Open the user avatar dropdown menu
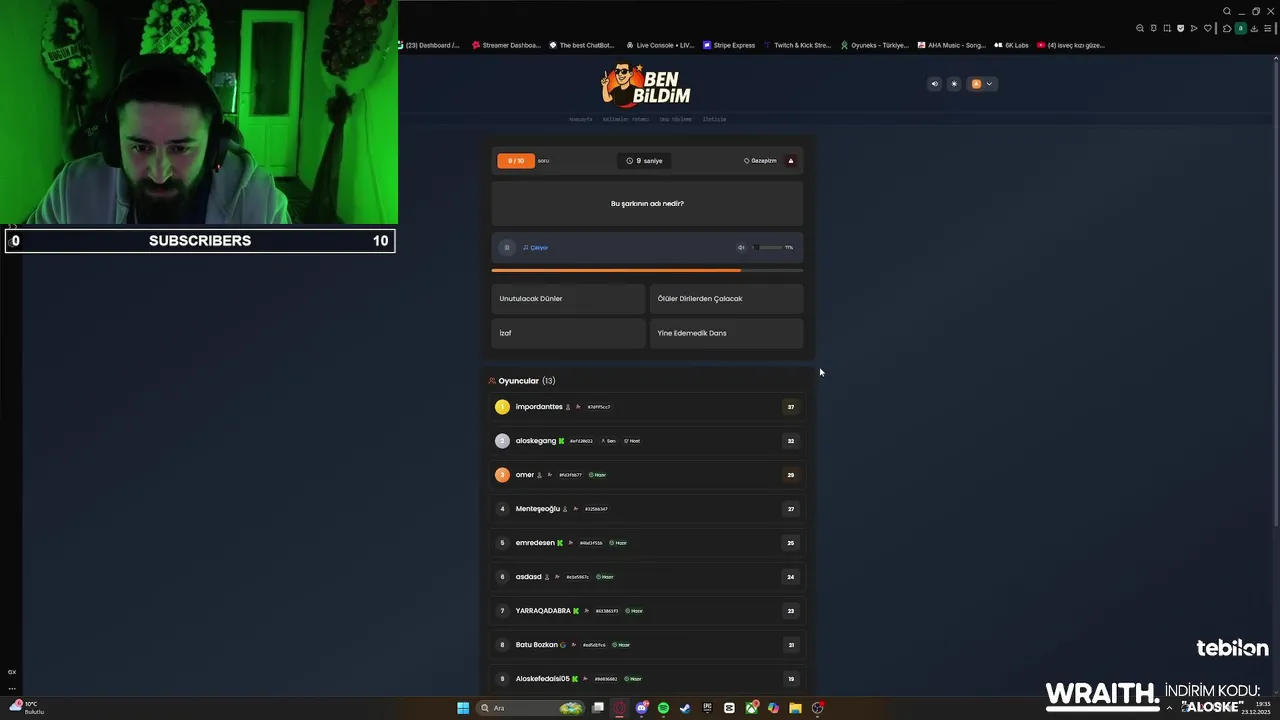Viewport: 1280px width, 720px height. tap(982, 84)
